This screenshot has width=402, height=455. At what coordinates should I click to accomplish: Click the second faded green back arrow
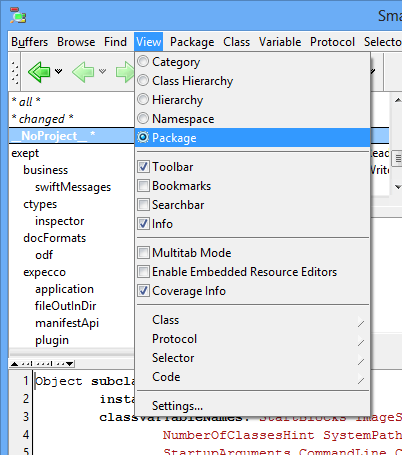[83, 72]
